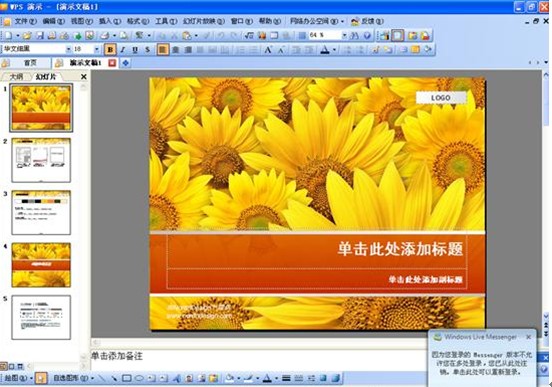This screenshot has width=552, height=387.
Task: Click the 3D style icon
Action: click(335, 378)
